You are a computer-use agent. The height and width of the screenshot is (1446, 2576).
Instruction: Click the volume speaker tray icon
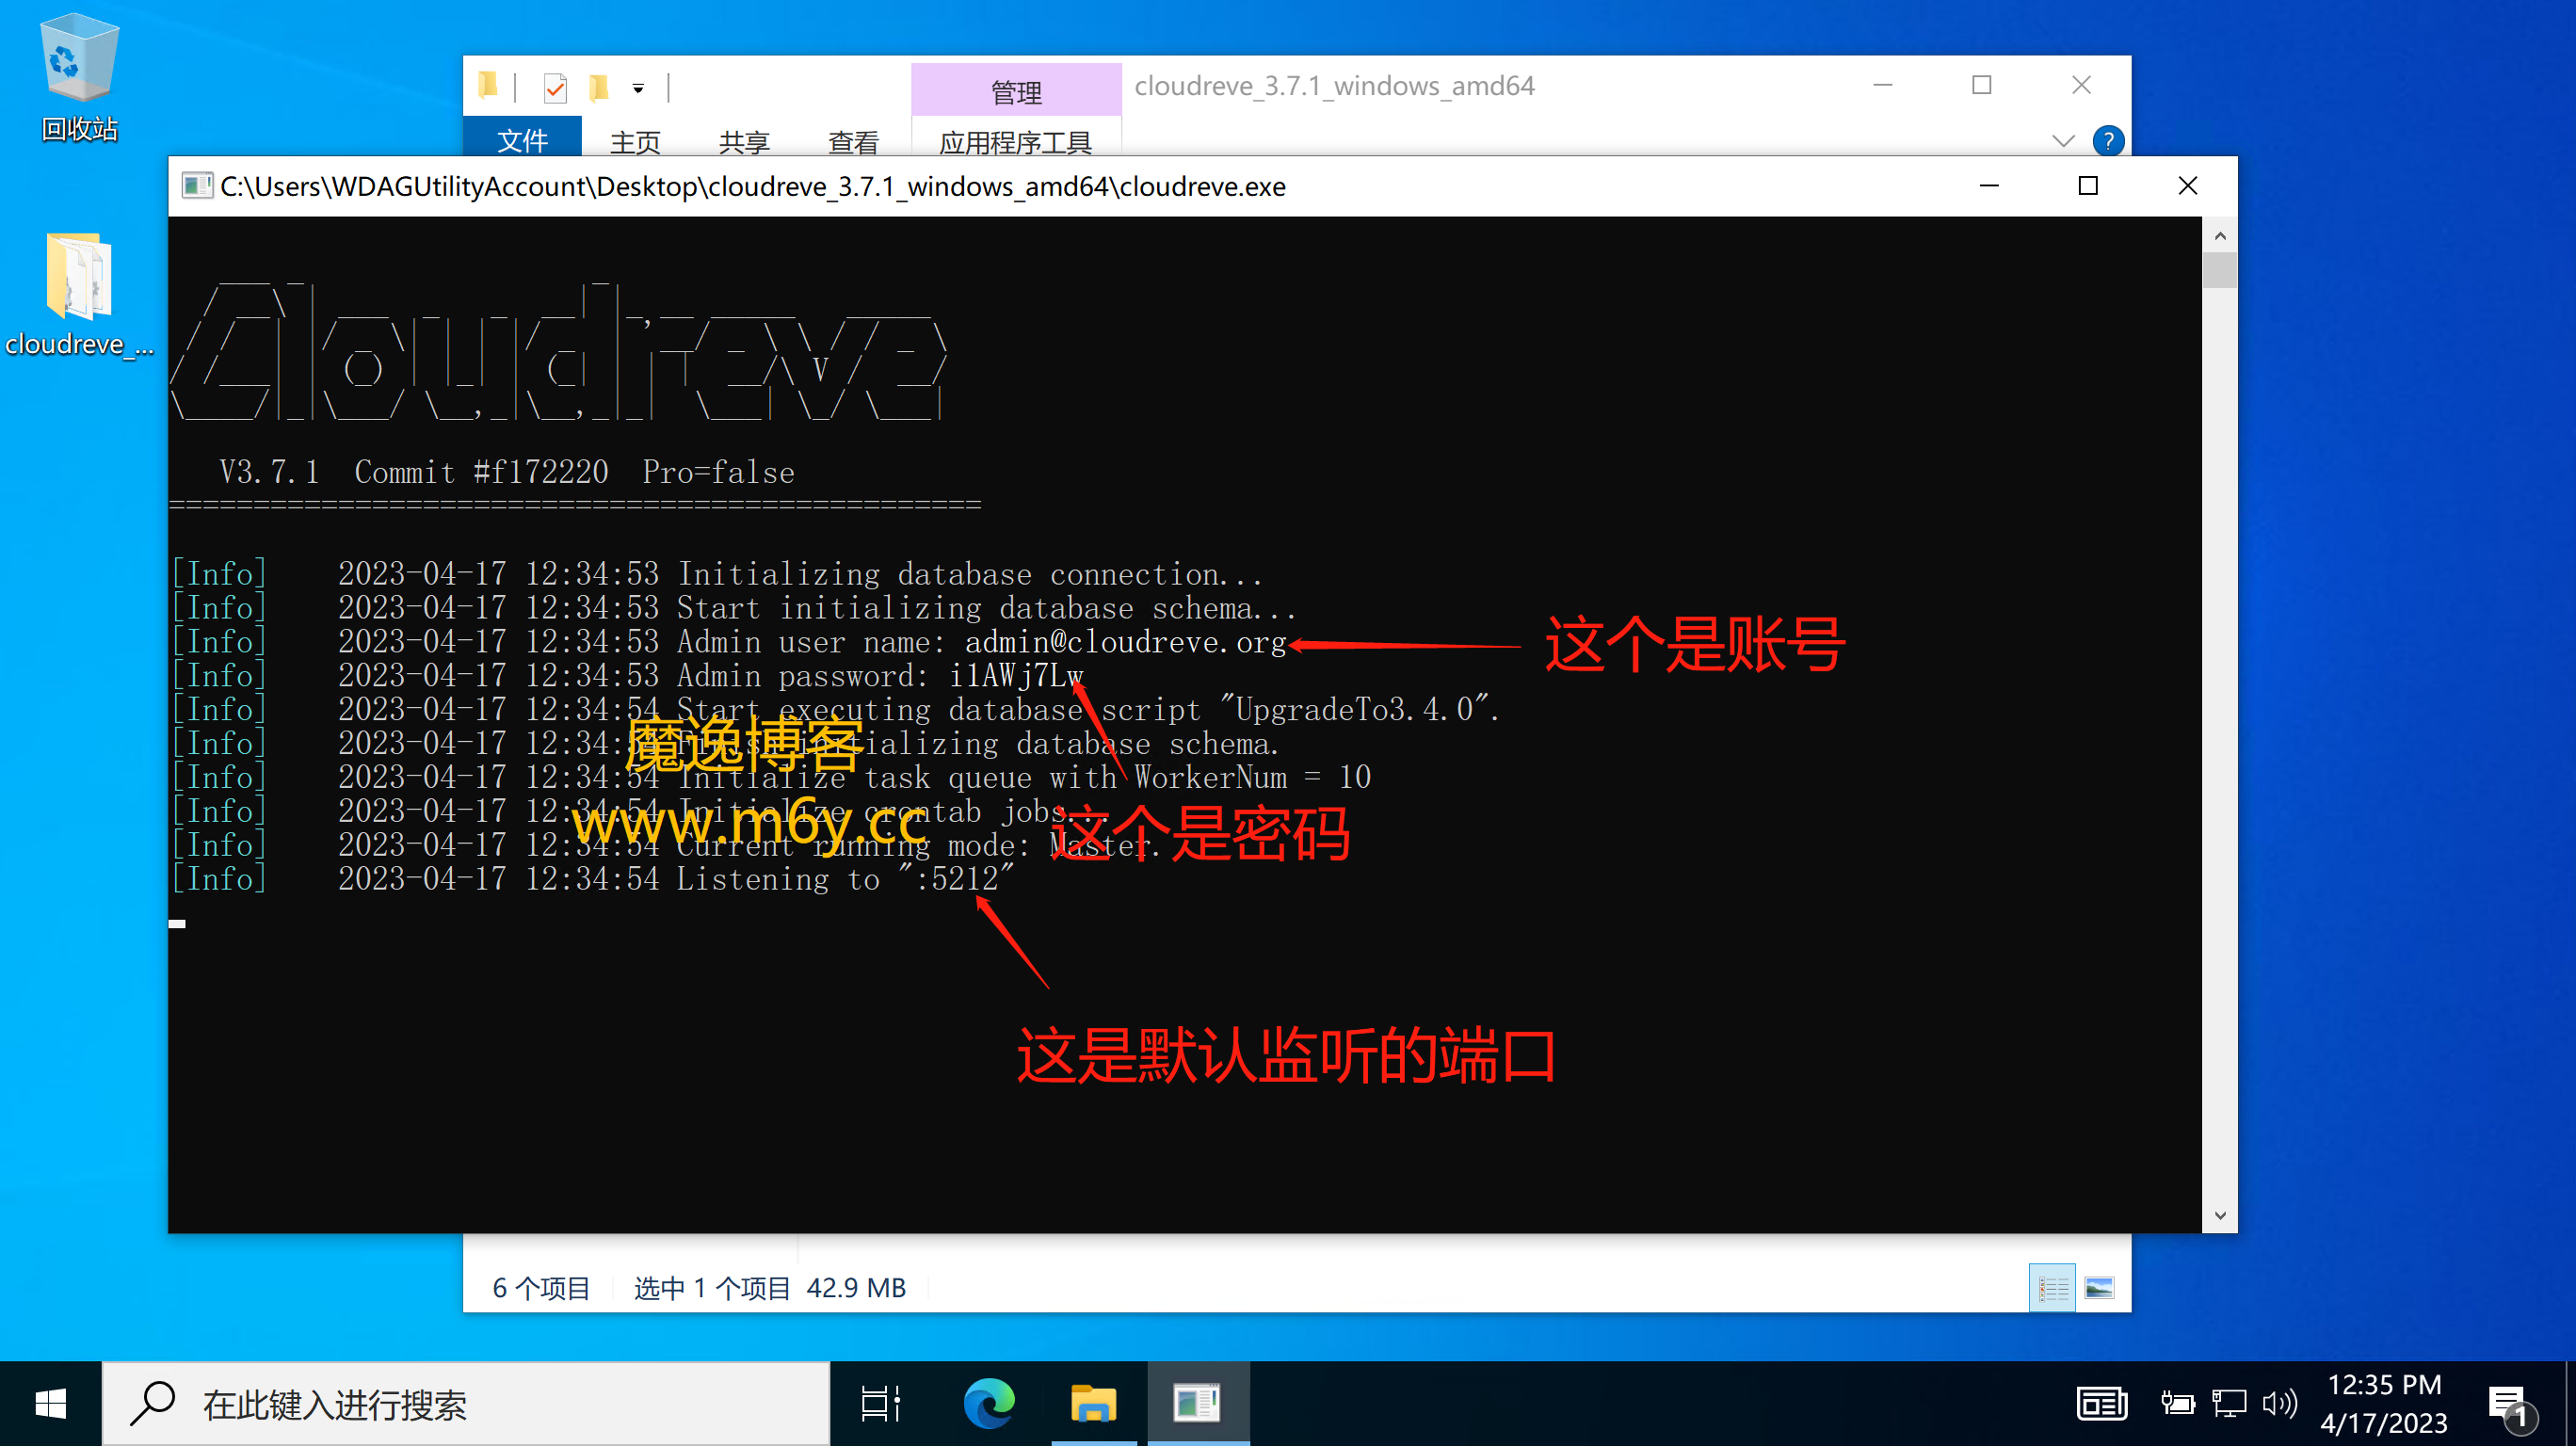click(2280, 1404)
